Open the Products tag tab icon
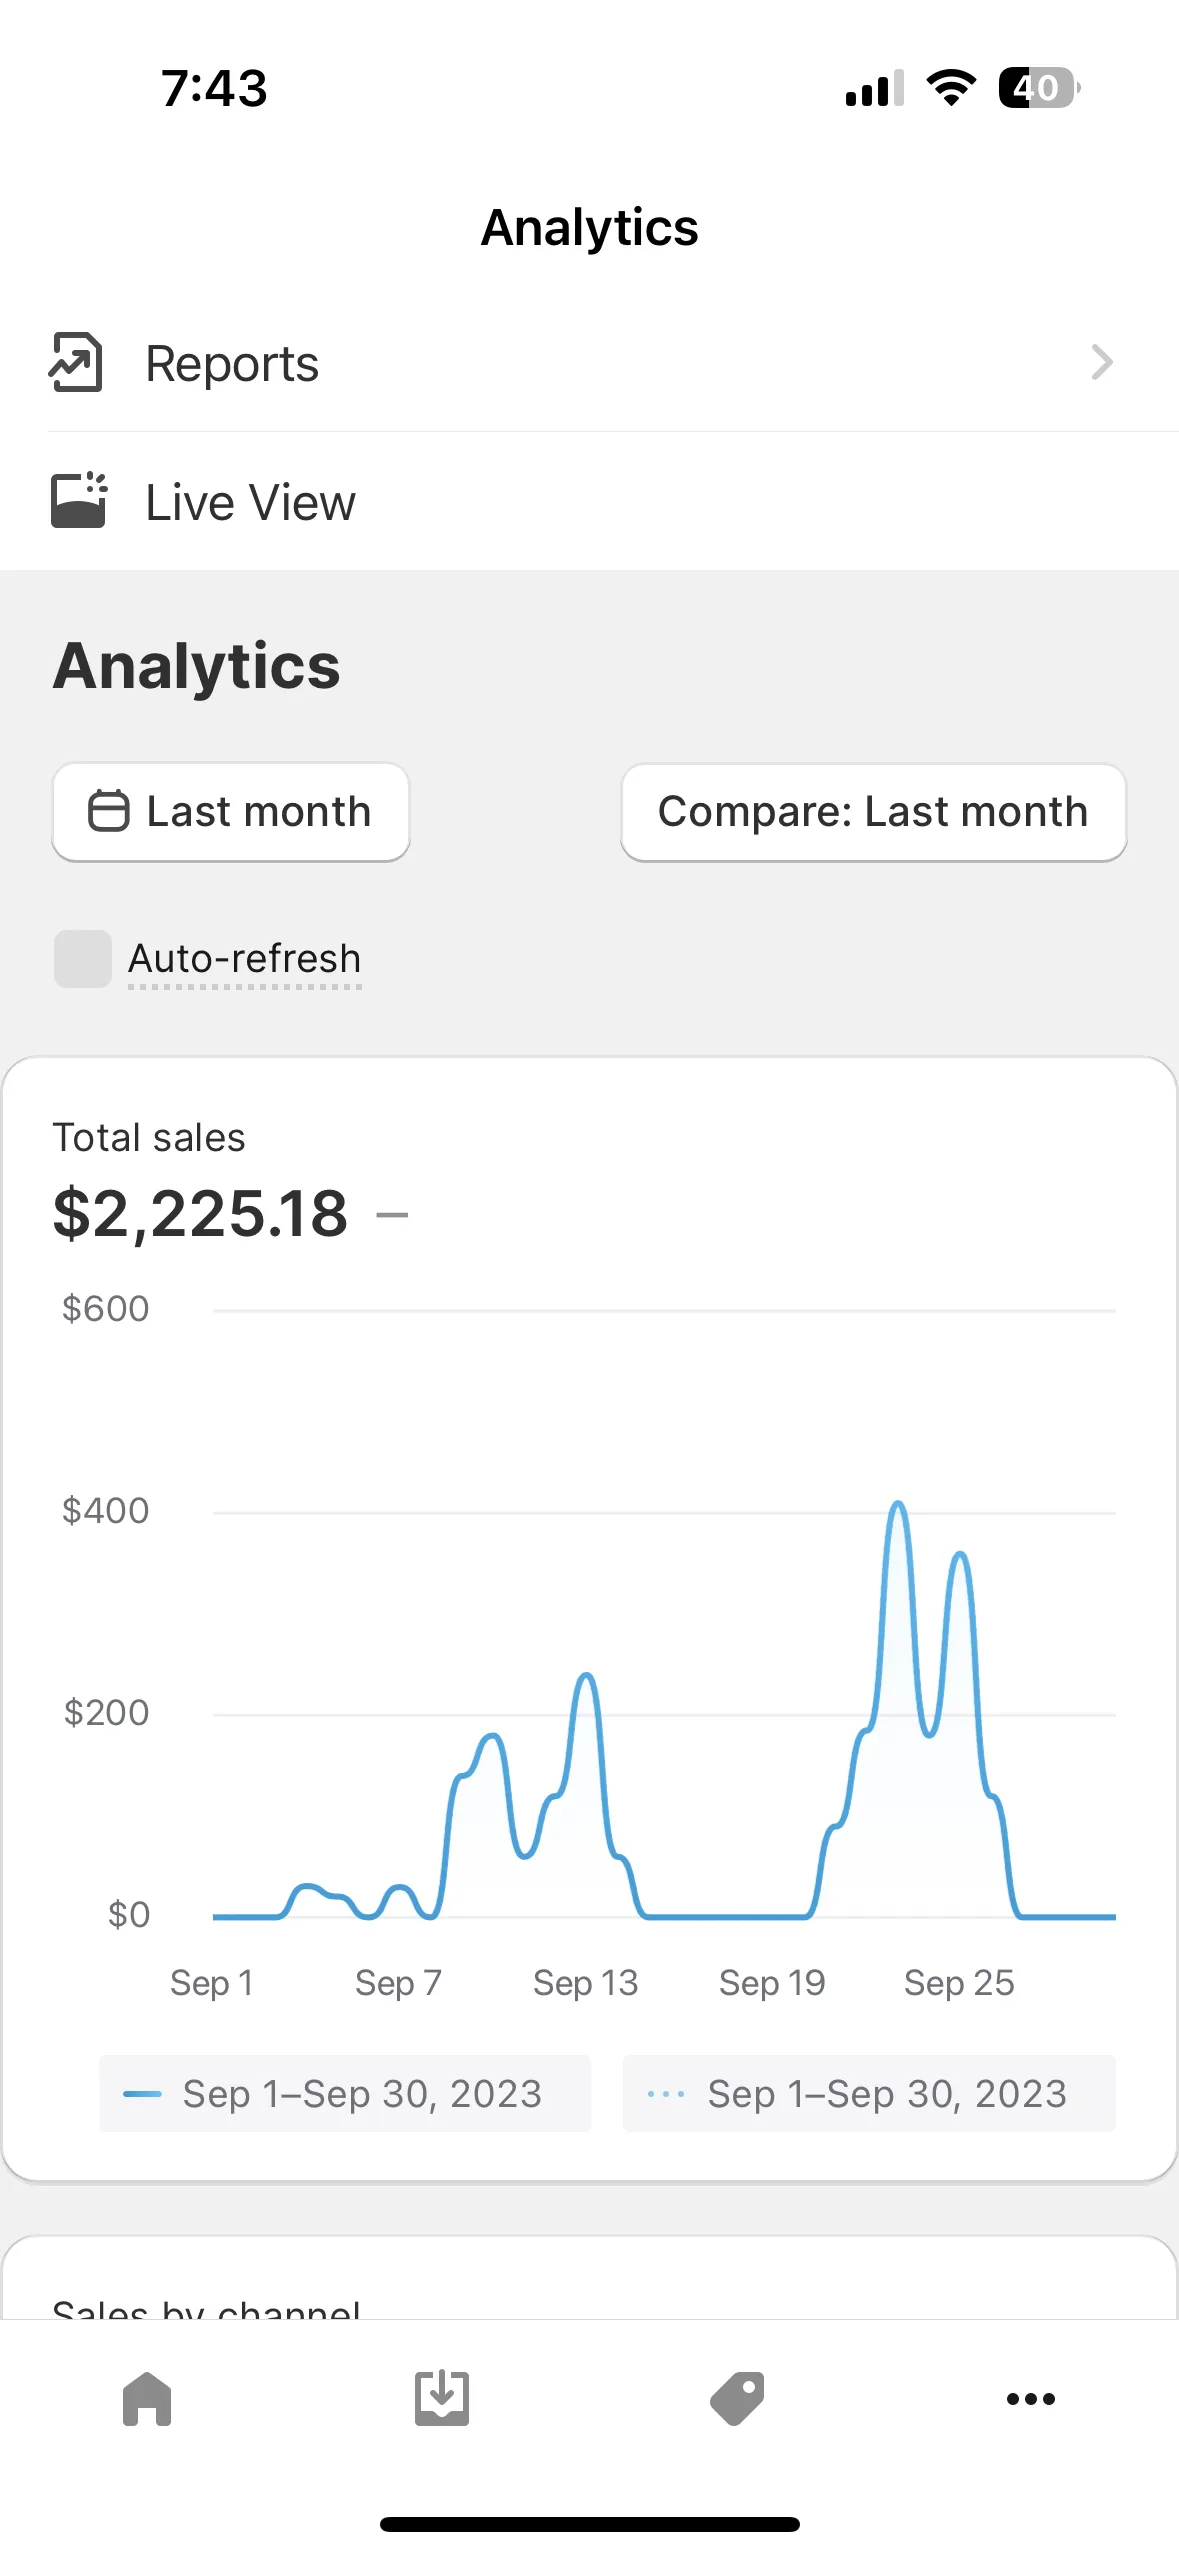 (x=737, y=2398)
